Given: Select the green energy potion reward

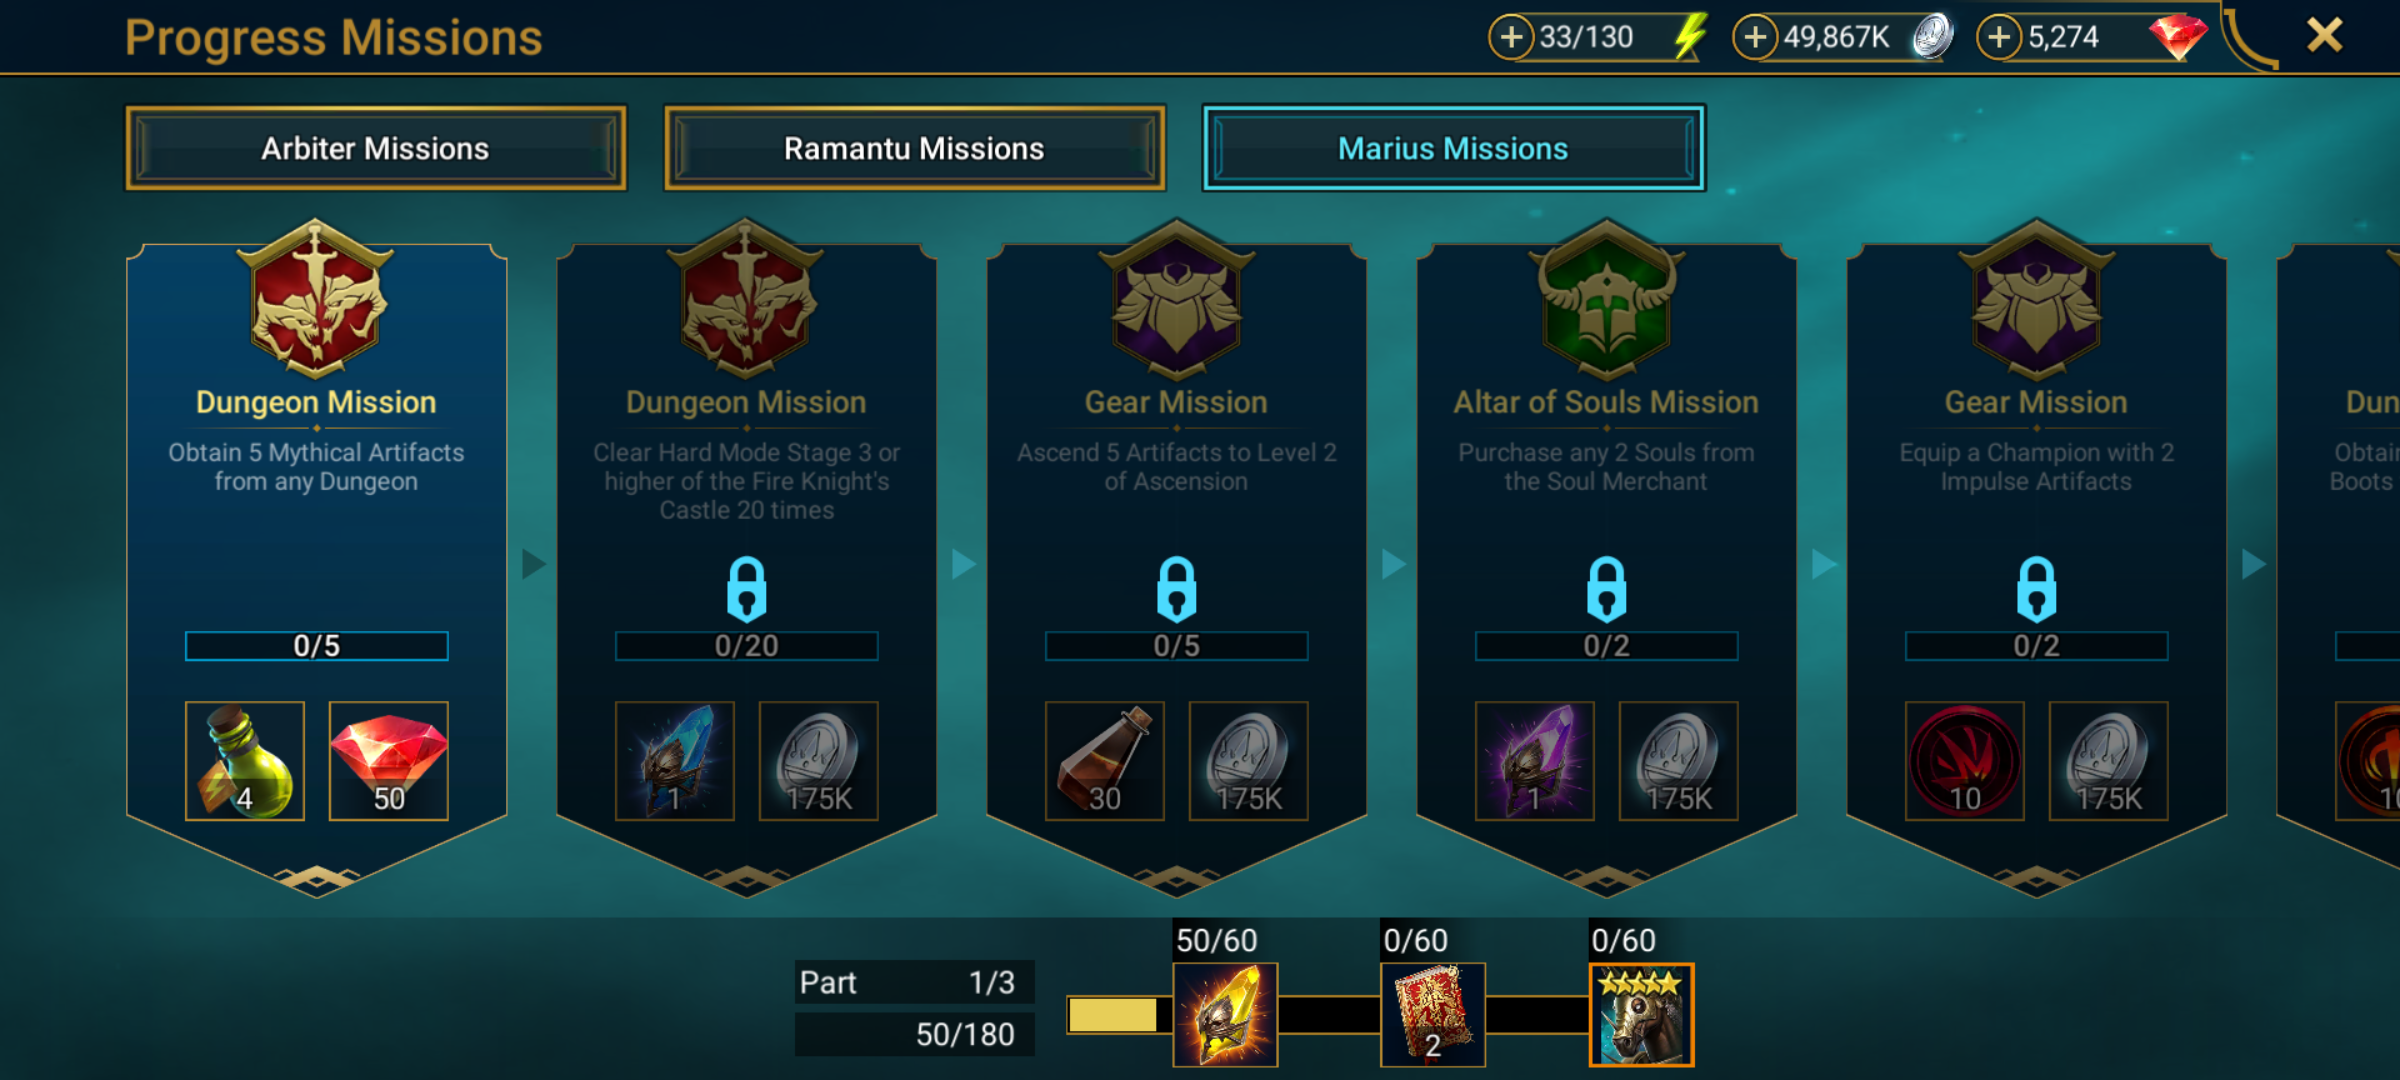Looking at the screenshot, I should (x=245, y=761).
